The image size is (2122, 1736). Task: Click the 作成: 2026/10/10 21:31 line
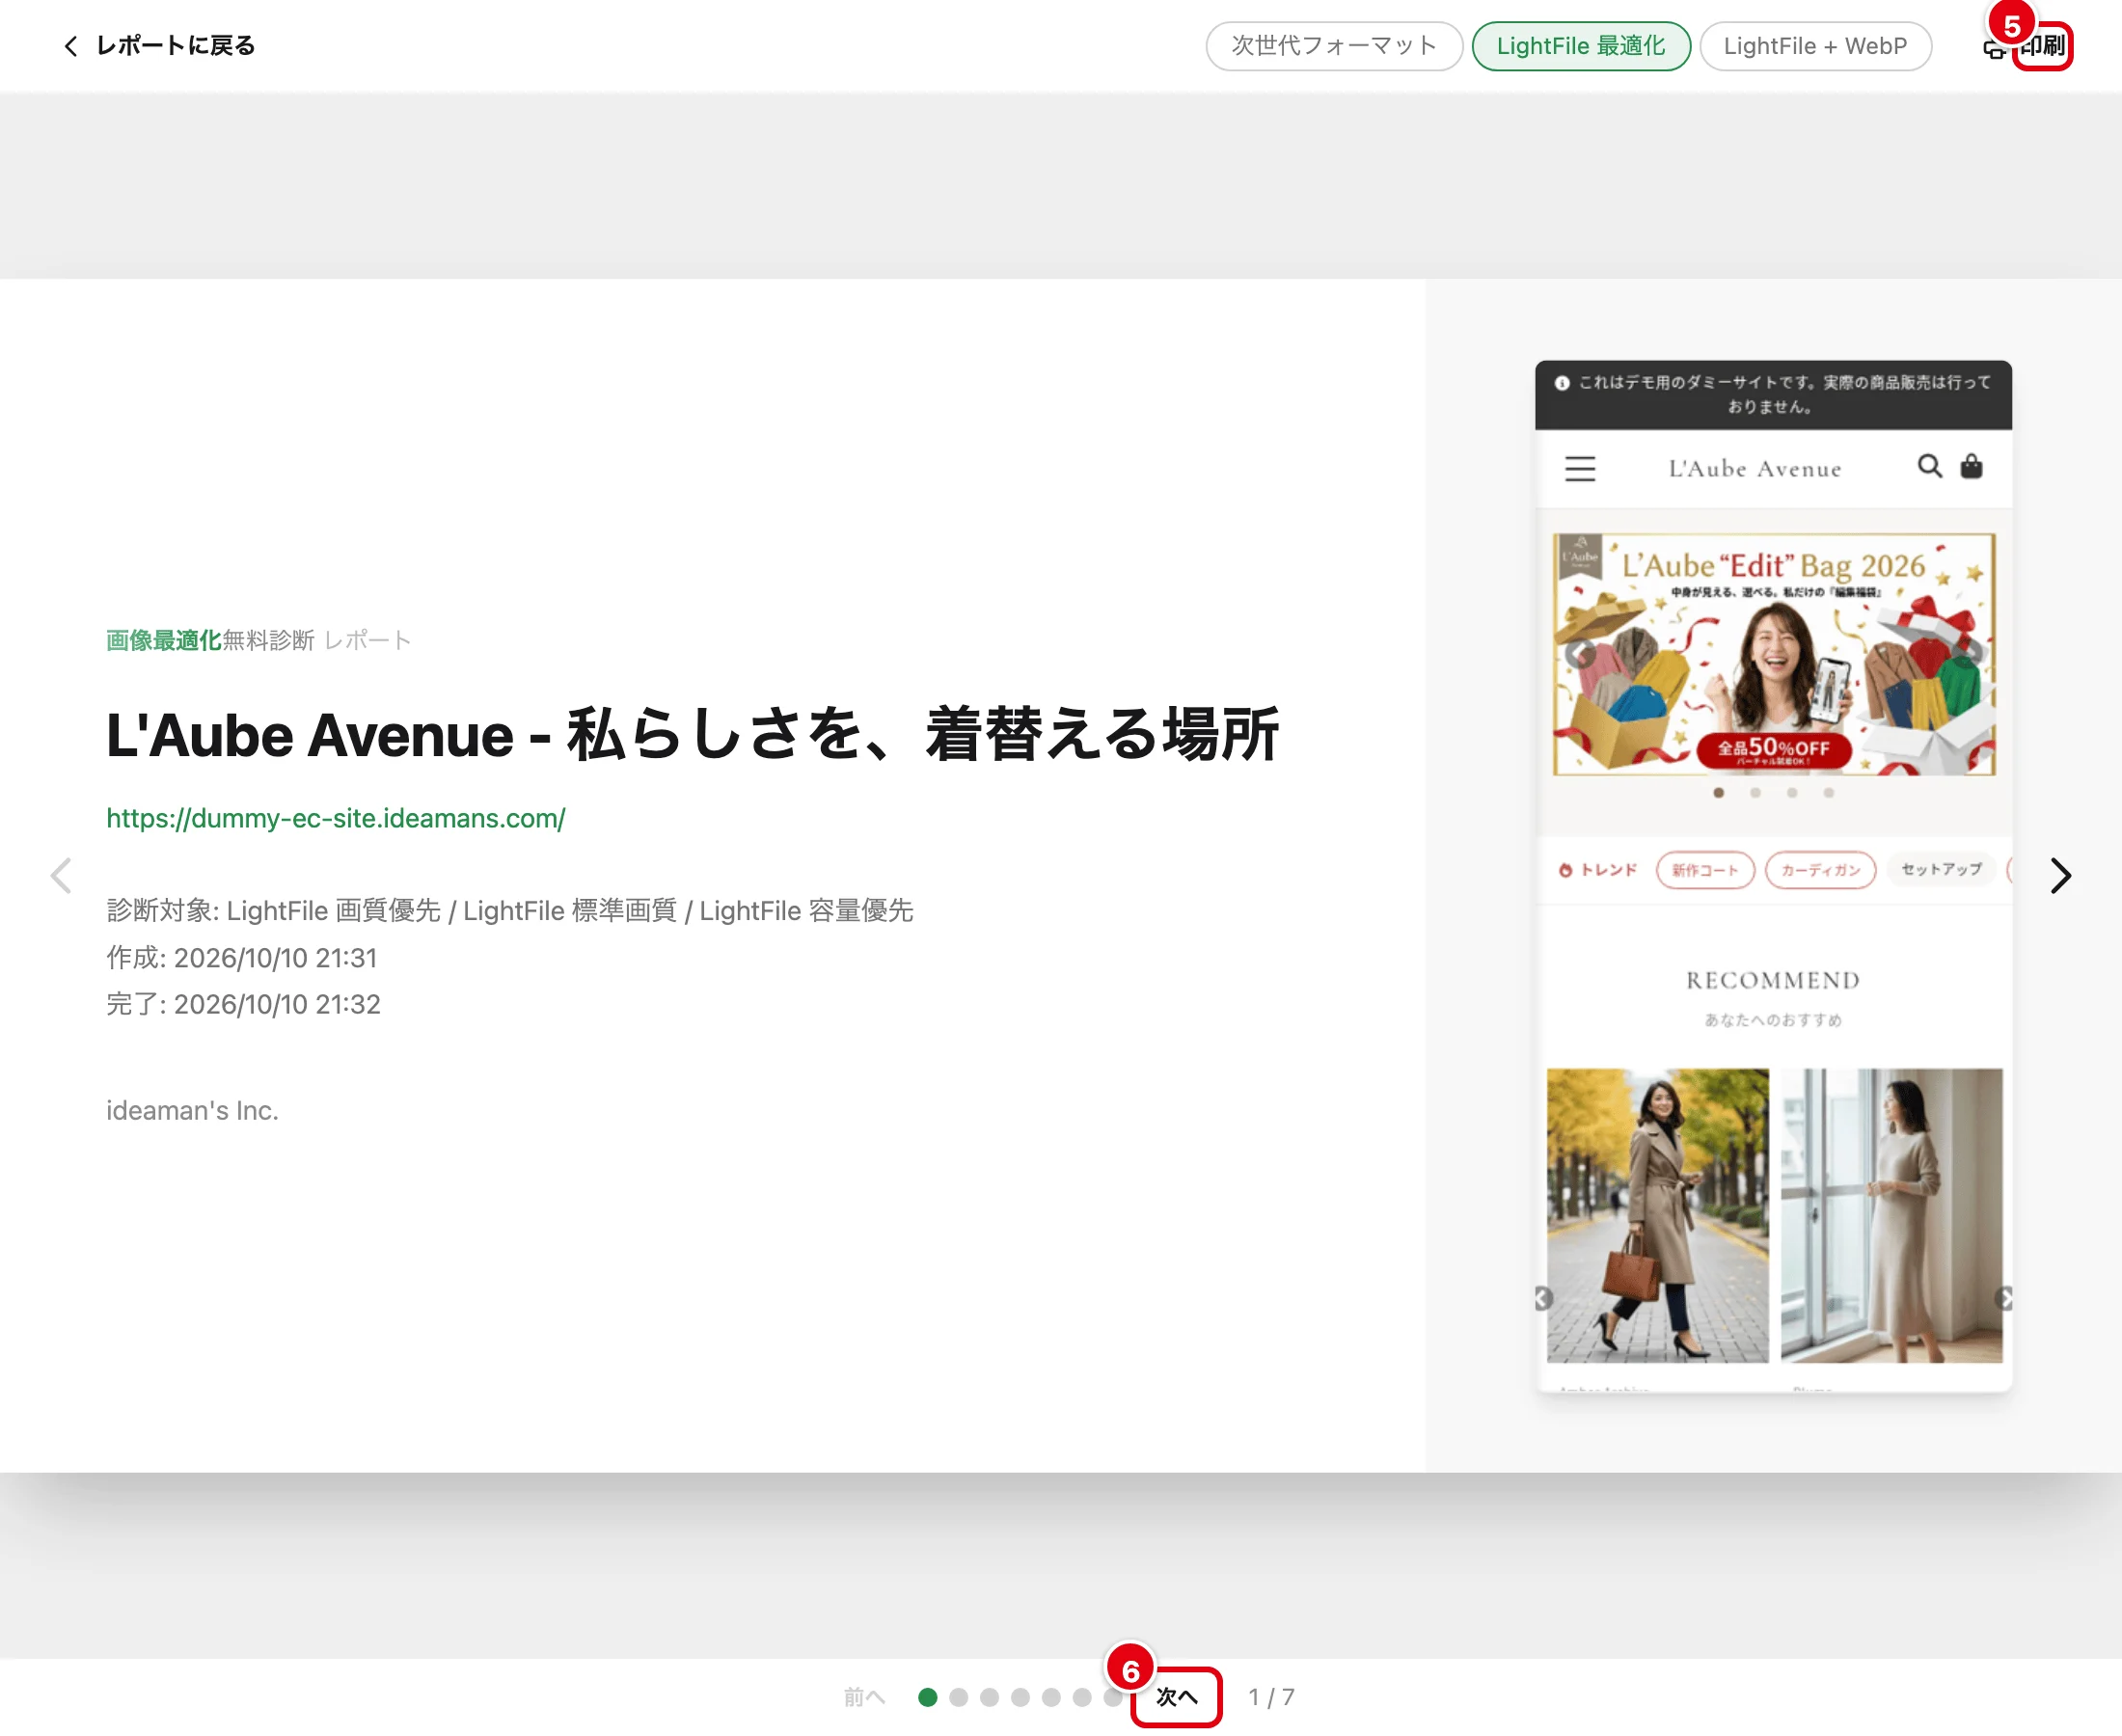tap(241, 958)
